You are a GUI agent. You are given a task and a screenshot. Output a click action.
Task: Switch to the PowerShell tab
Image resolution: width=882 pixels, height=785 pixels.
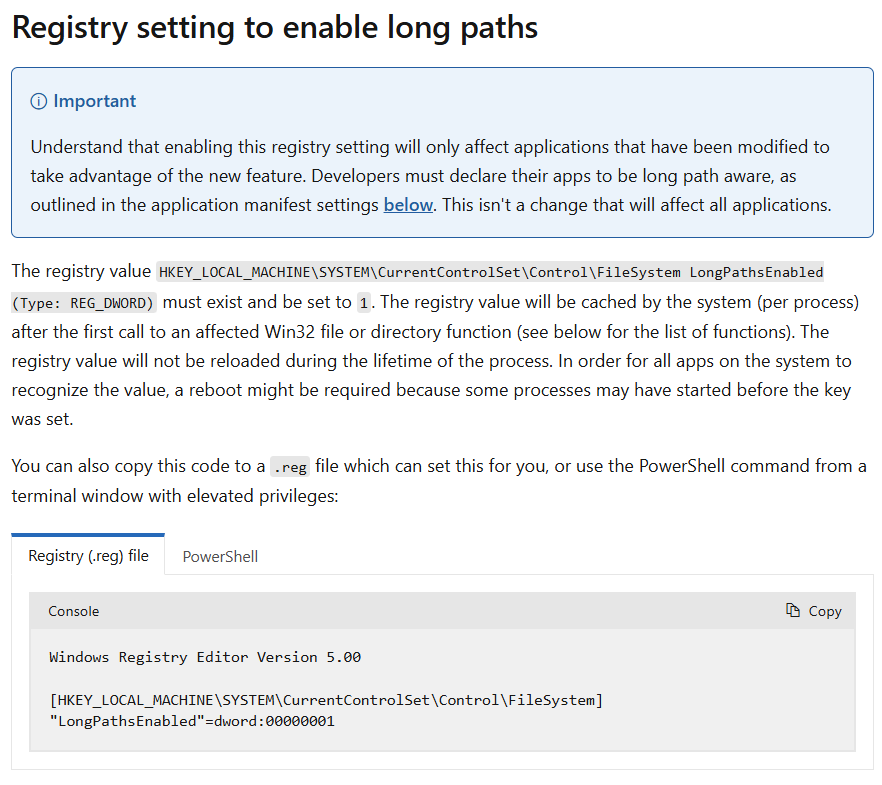(x=219, y=556)
